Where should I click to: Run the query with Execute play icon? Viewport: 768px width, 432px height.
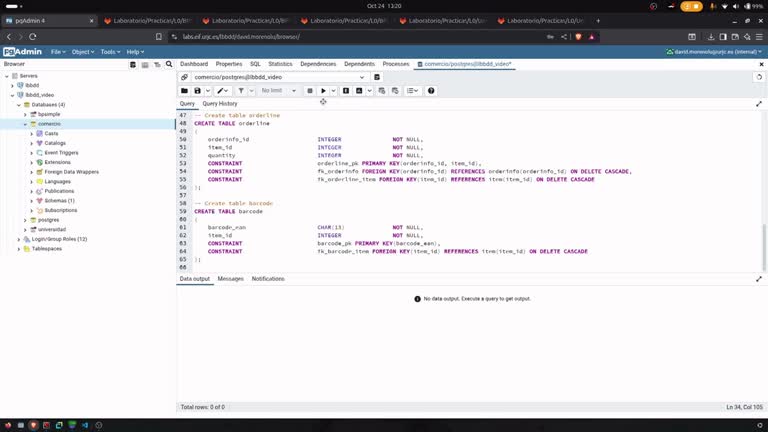coord(323,91)
